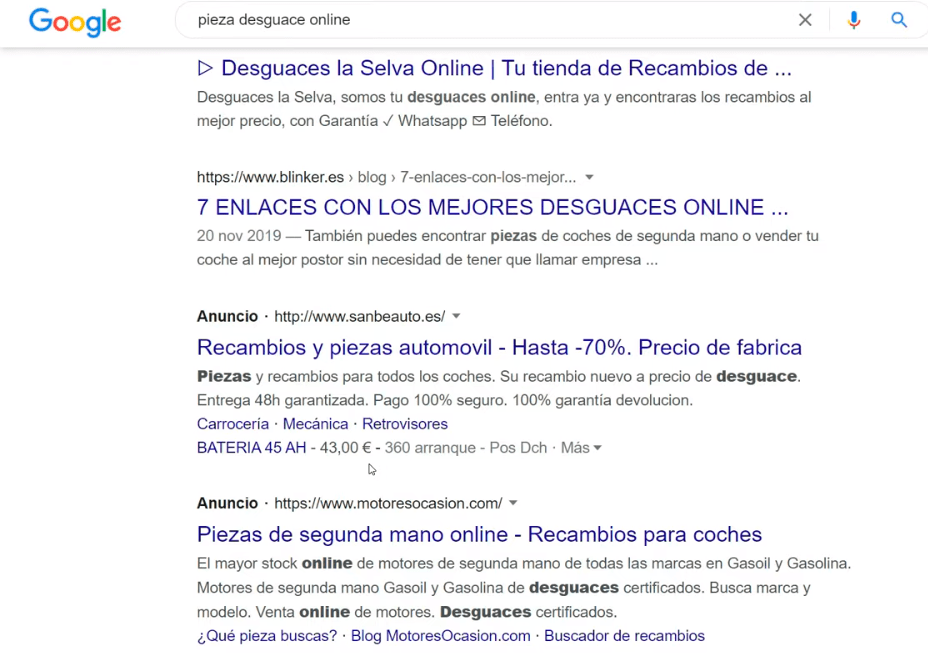Expand dropdown arrow next to motoresocasion.com URL
The width and height of the screenshot is (928, 661).
[513, 503]
